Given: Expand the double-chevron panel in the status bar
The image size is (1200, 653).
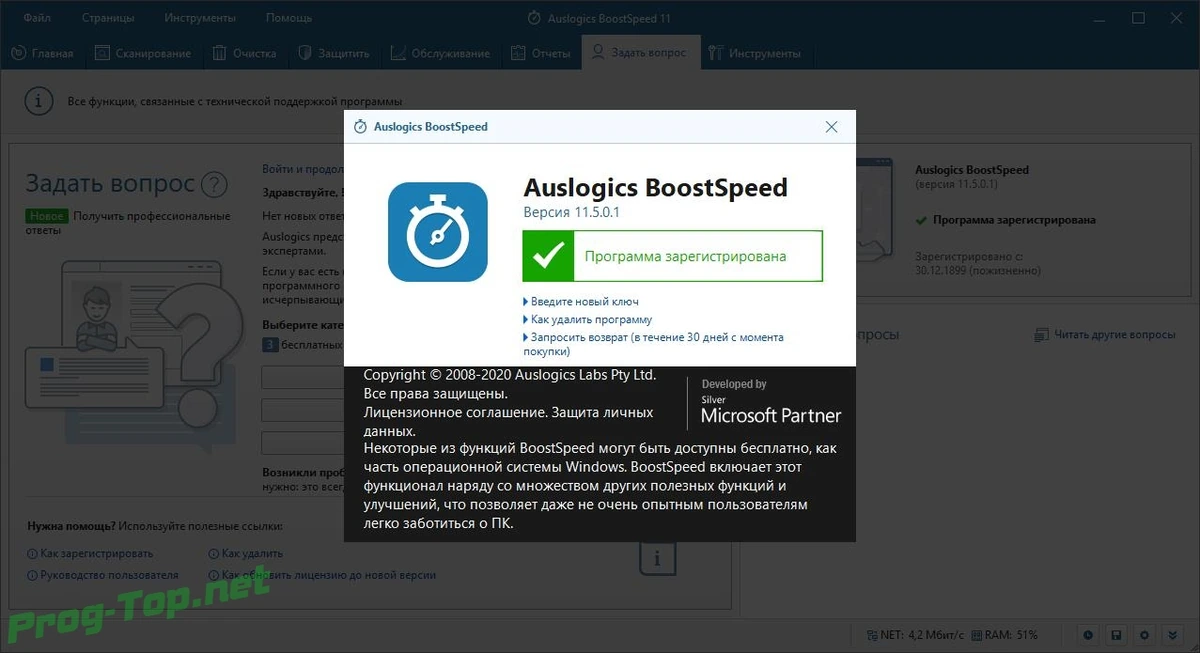Looking at the screenshot, I should tap(1173, 635).
